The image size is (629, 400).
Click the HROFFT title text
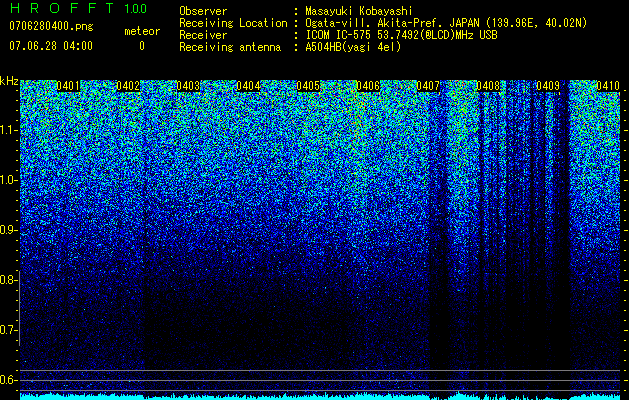point(62,8)
